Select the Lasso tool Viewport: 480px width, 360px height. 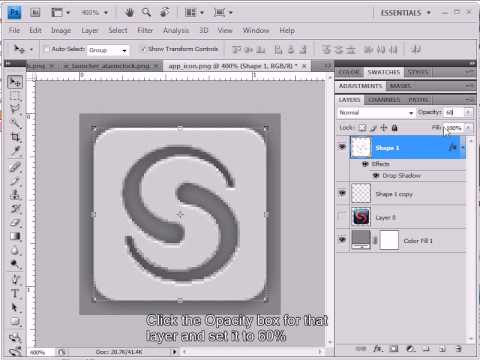tap(15, 109)
